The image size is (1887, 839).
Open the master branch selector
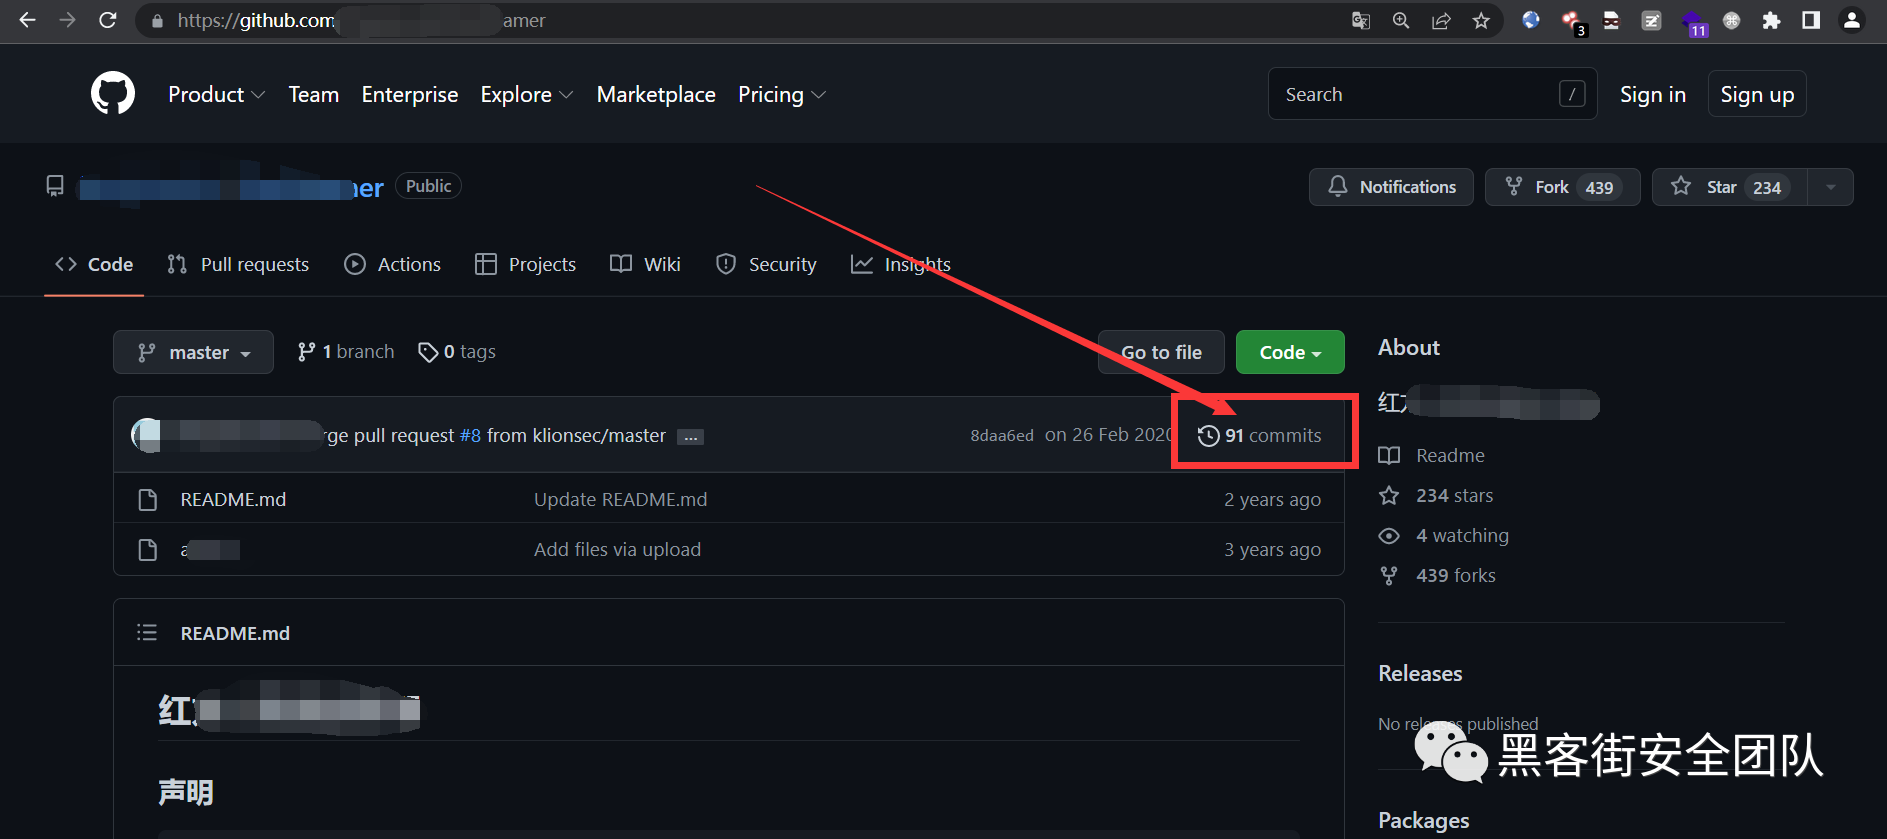pos(193,352)
